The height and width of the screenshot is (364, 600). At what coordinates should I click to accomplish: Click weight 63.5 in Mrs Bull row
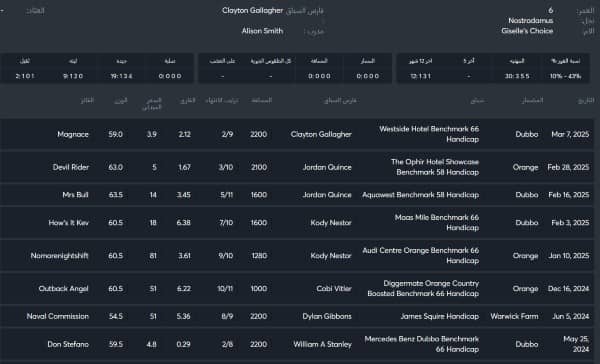click(116, 195)
